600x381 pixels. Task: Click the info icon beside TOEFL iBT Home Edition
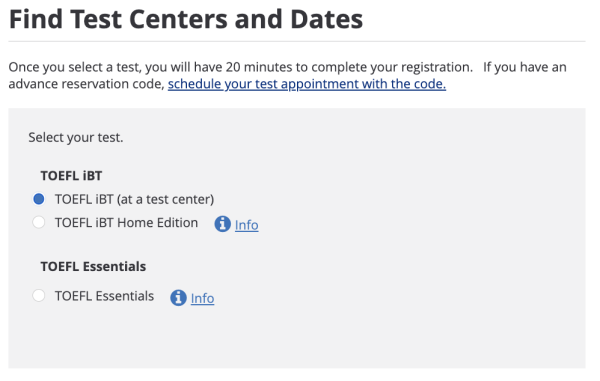pyautogui.click(x=222, y=224)
